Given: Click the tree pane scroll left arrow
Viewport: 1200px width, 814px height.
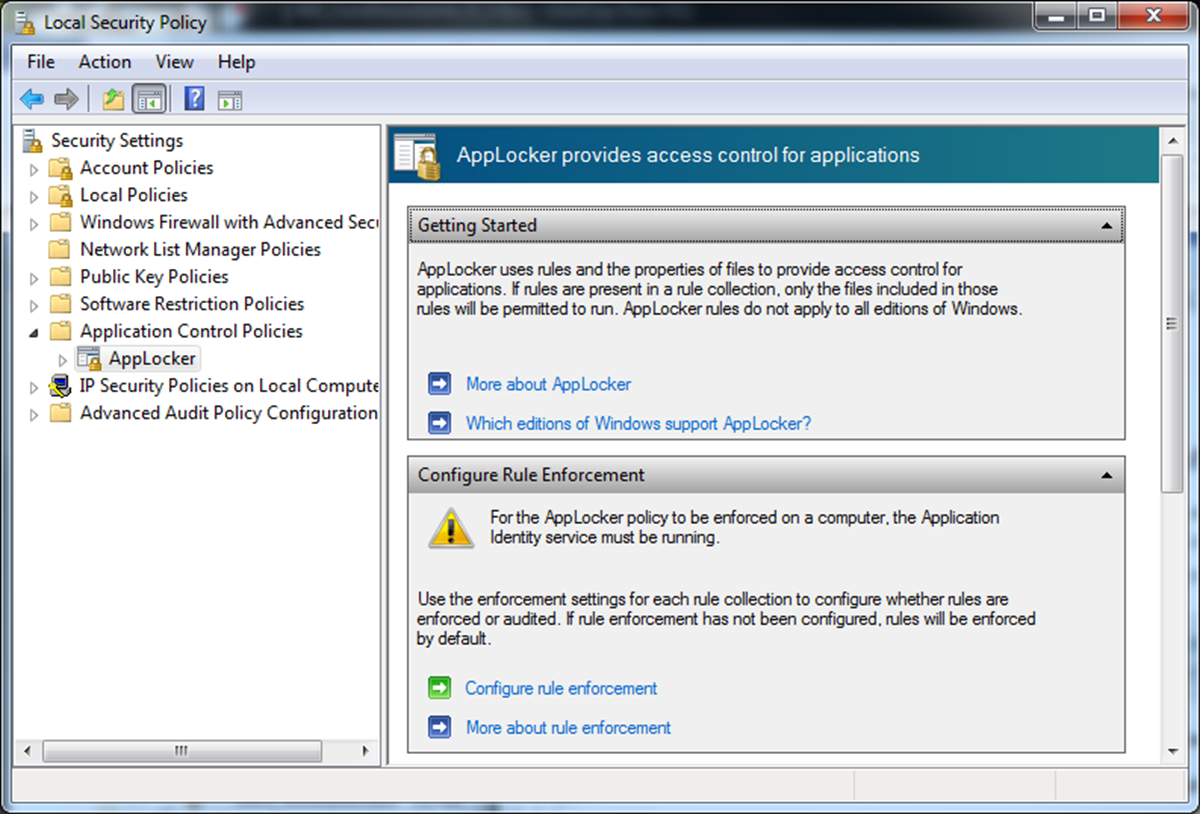Looking at the screenshot, I should pos(27,750).
